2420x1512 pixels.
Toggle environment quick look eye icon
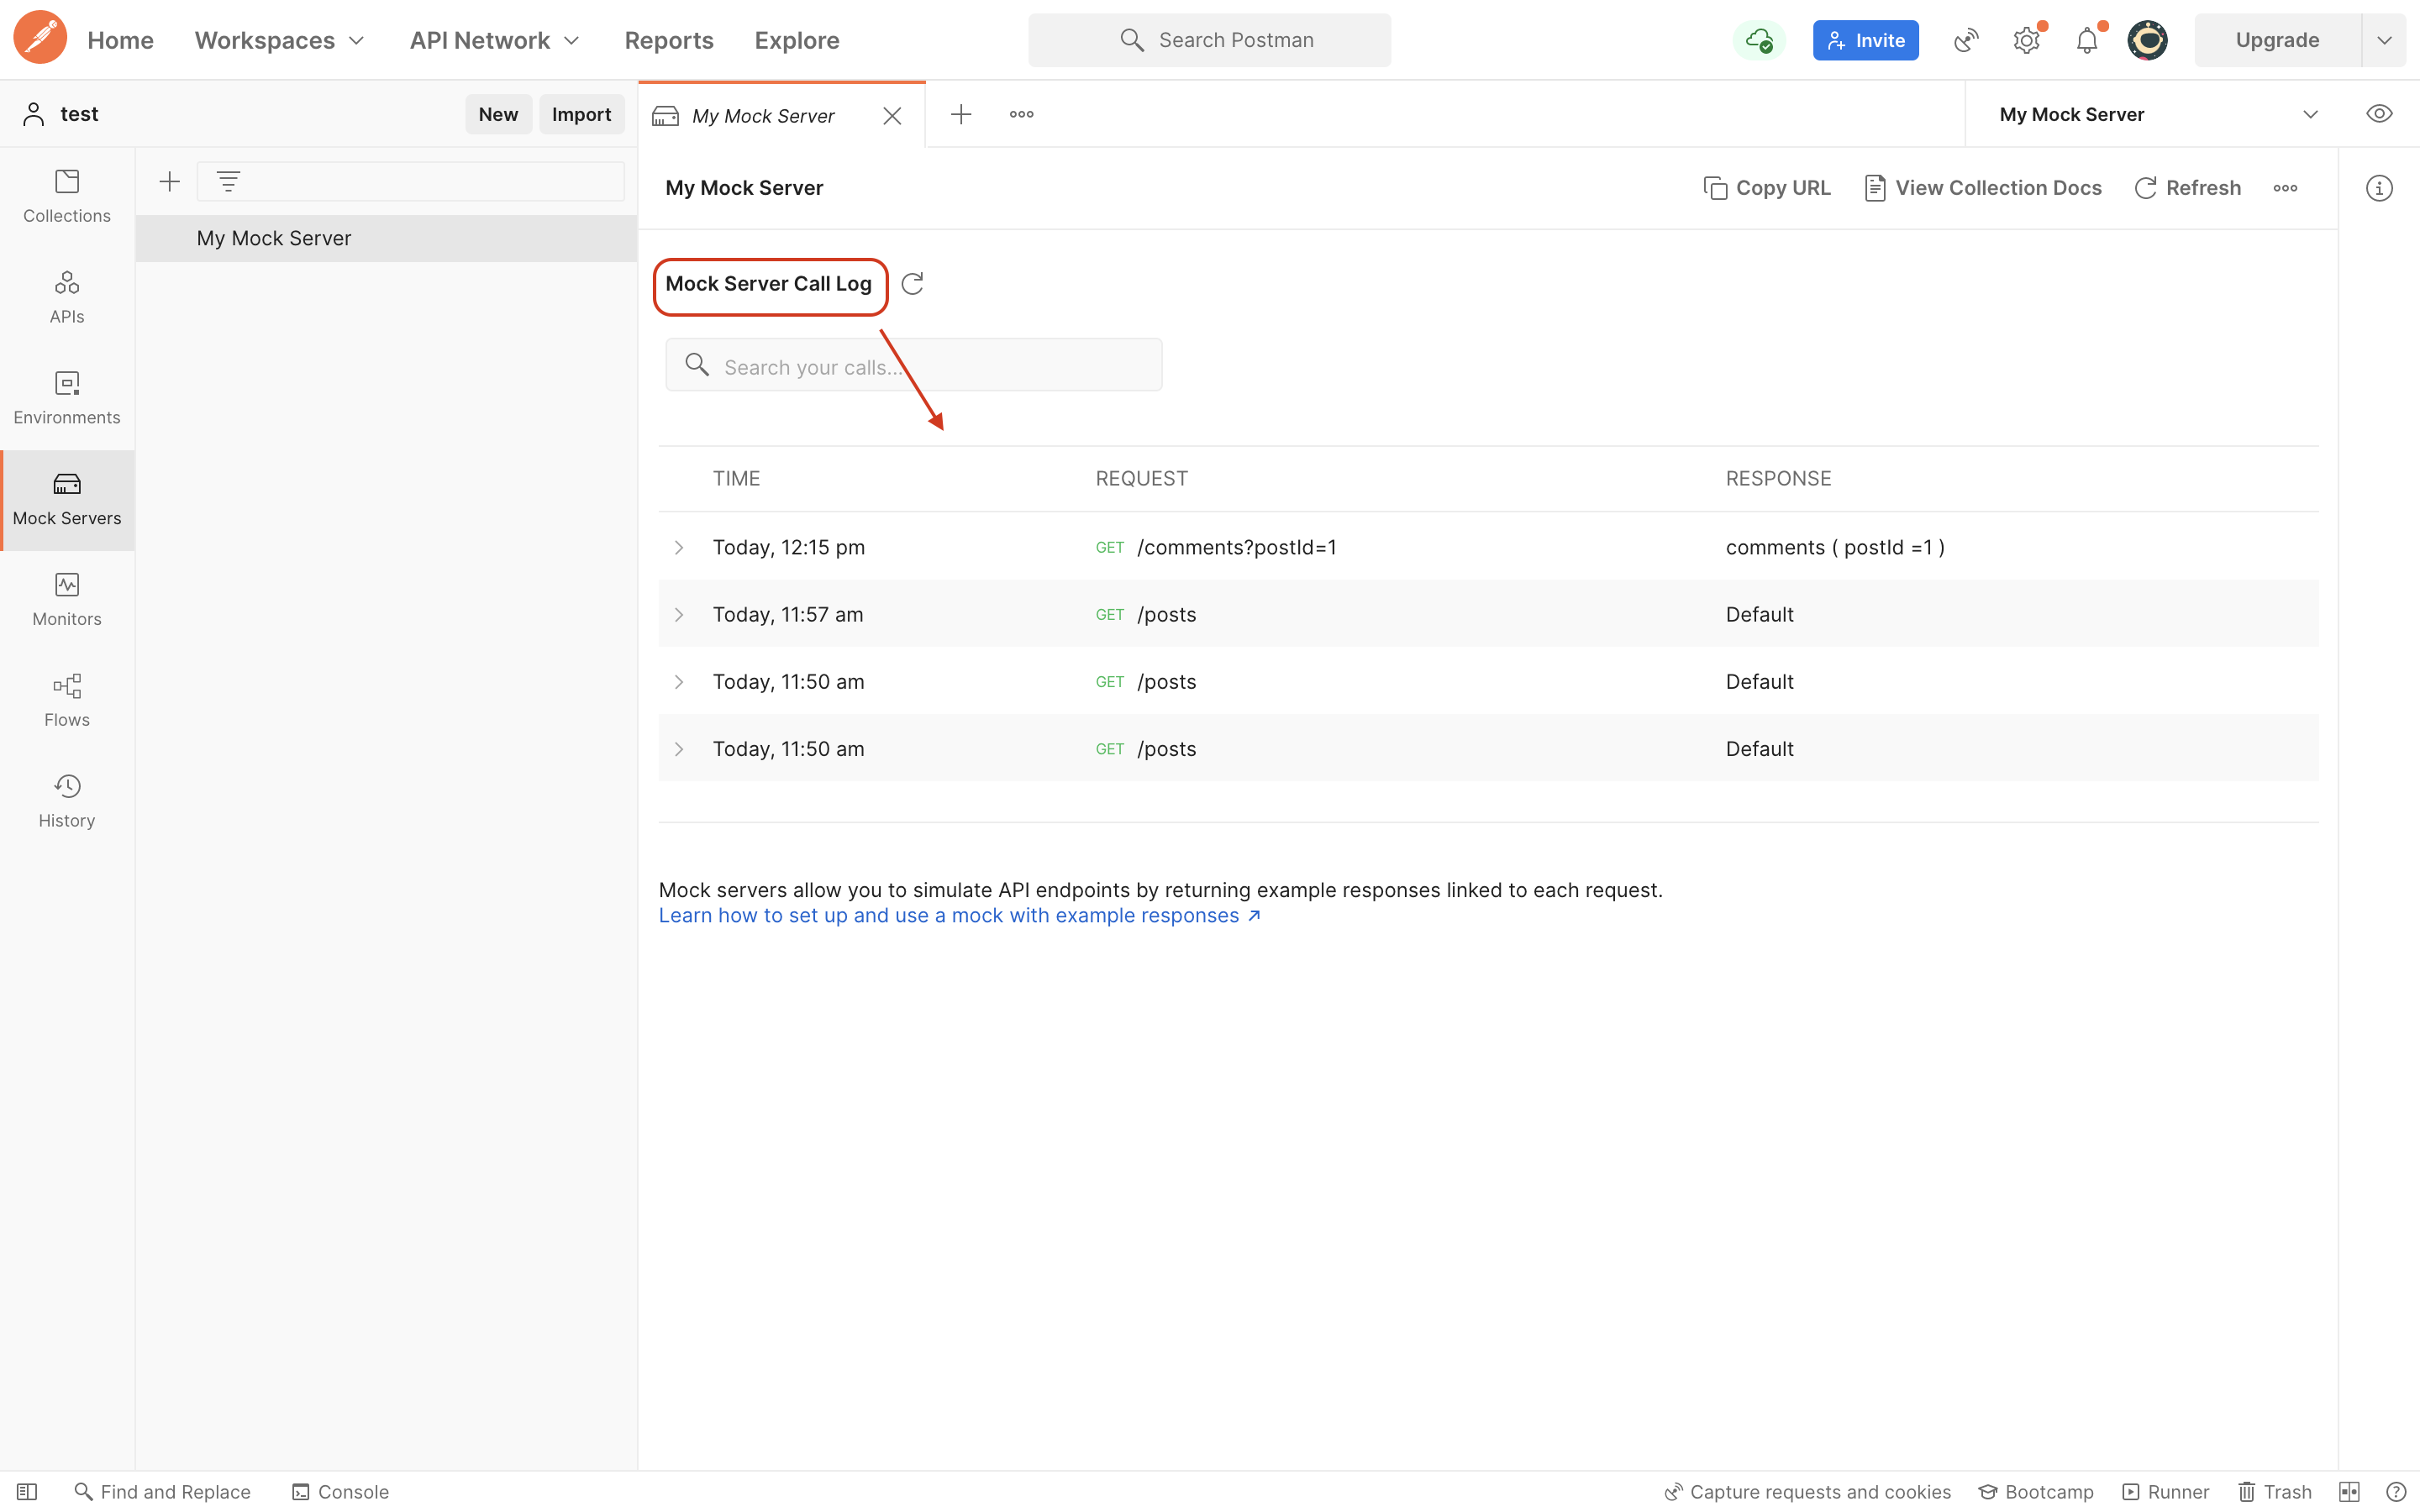coord(2379,114)
